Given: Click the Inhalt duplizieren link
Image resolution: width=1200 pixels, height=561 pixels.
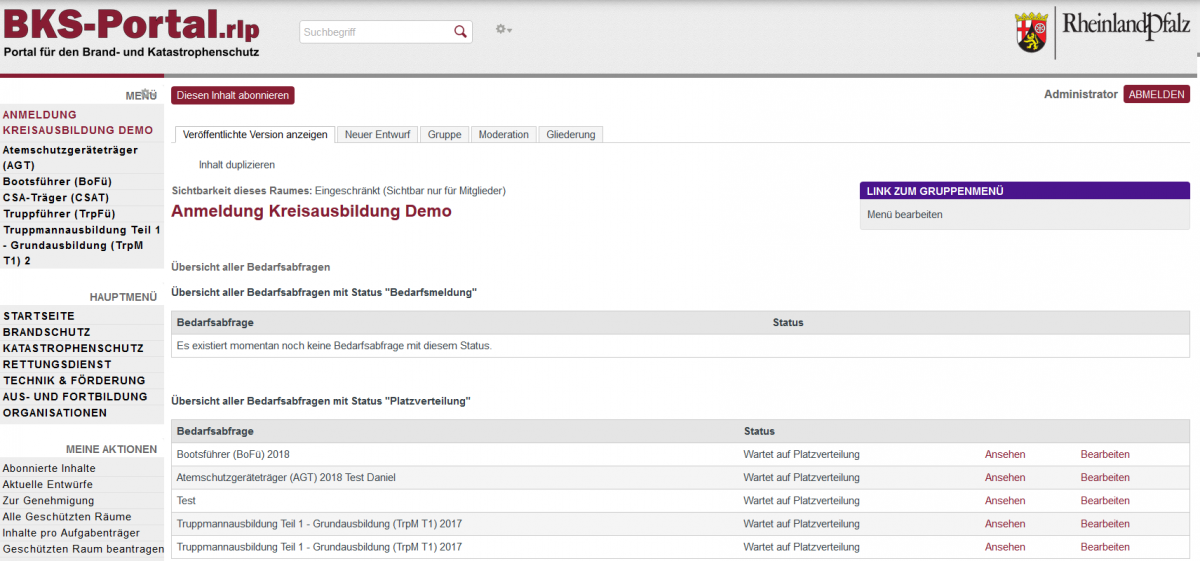Looking at the screenshot, I should coord(236,165).
